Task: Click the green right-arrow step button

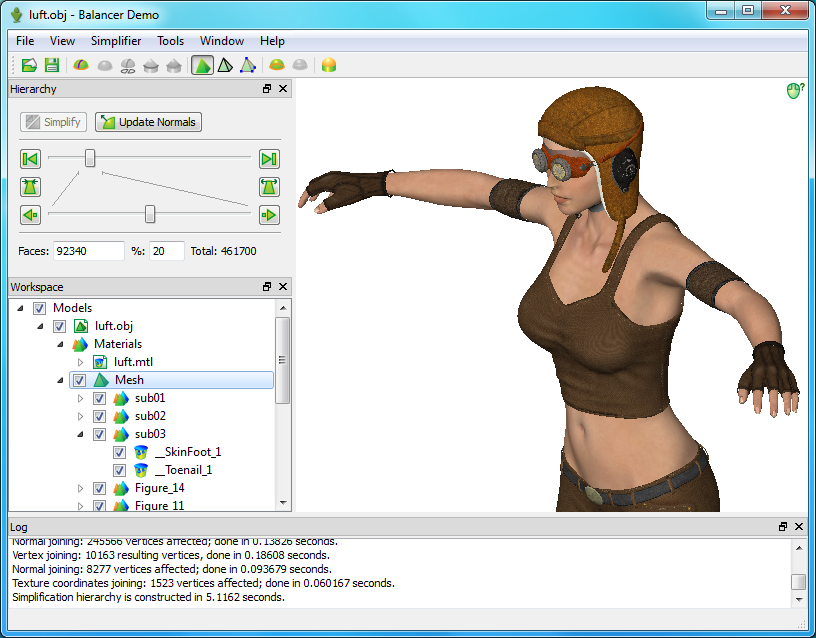Action: click(268, 215)
